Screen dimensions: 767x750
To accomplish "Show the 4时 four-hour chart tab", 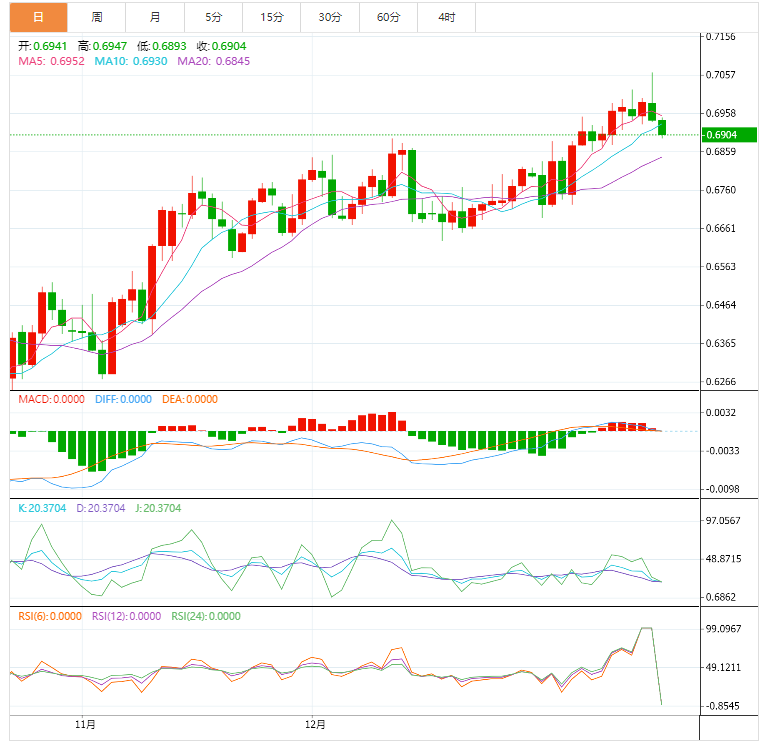I will click(x=446, y=17).
